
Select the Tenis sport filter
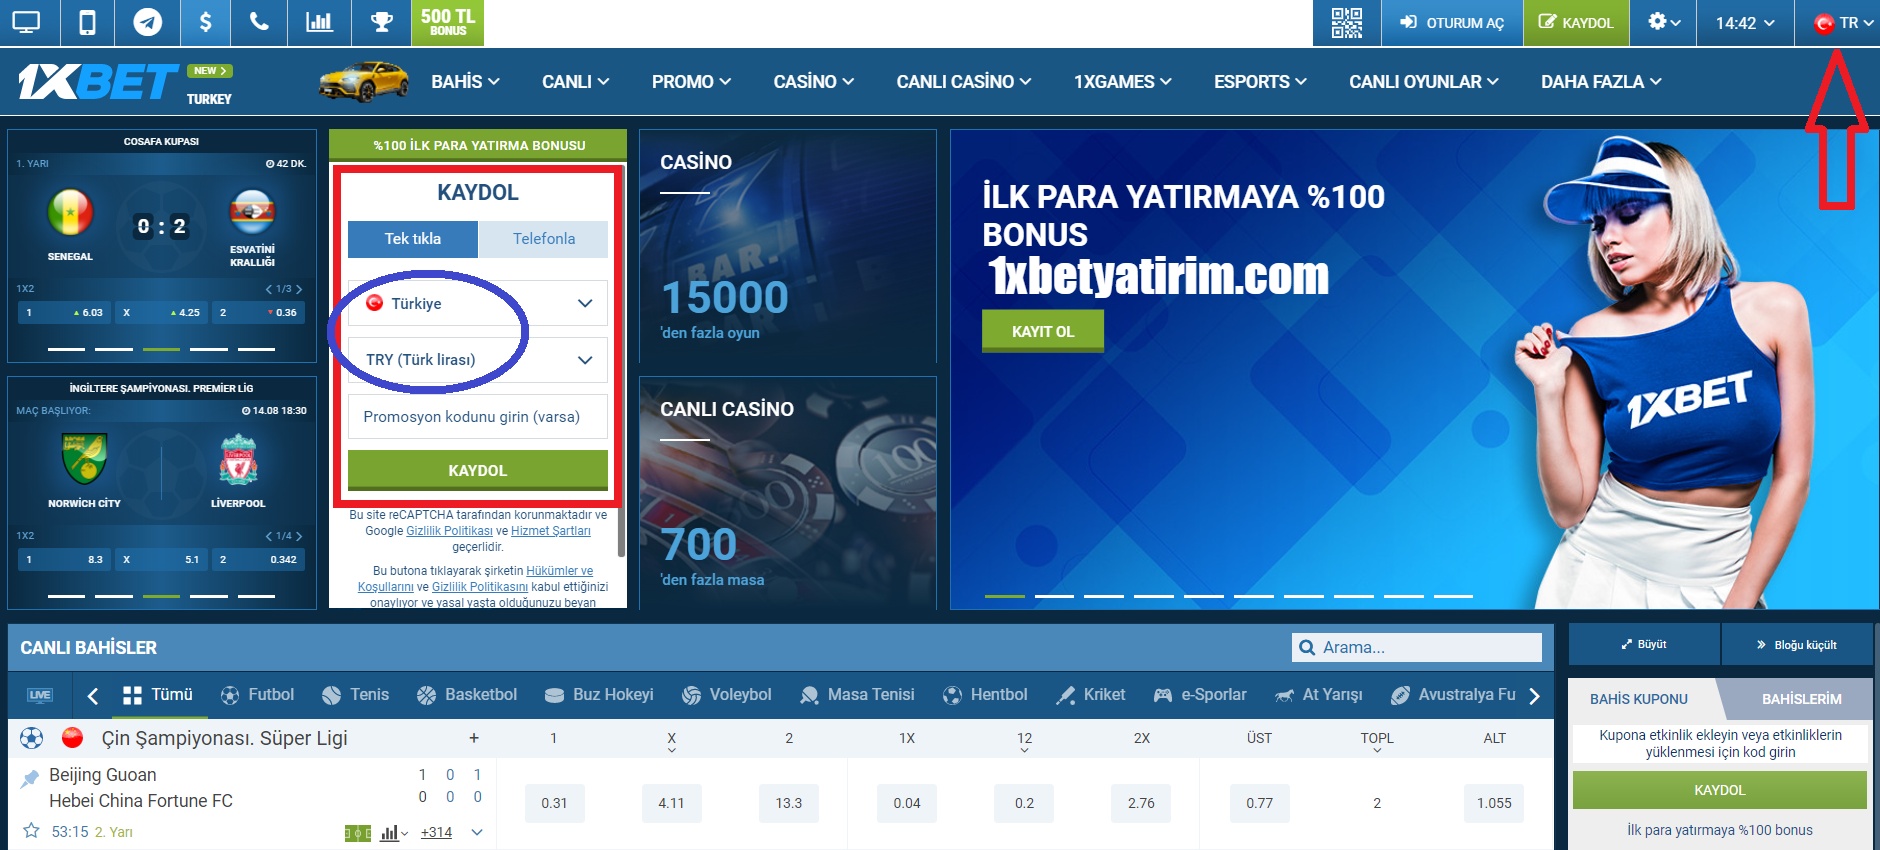[355, 695]
